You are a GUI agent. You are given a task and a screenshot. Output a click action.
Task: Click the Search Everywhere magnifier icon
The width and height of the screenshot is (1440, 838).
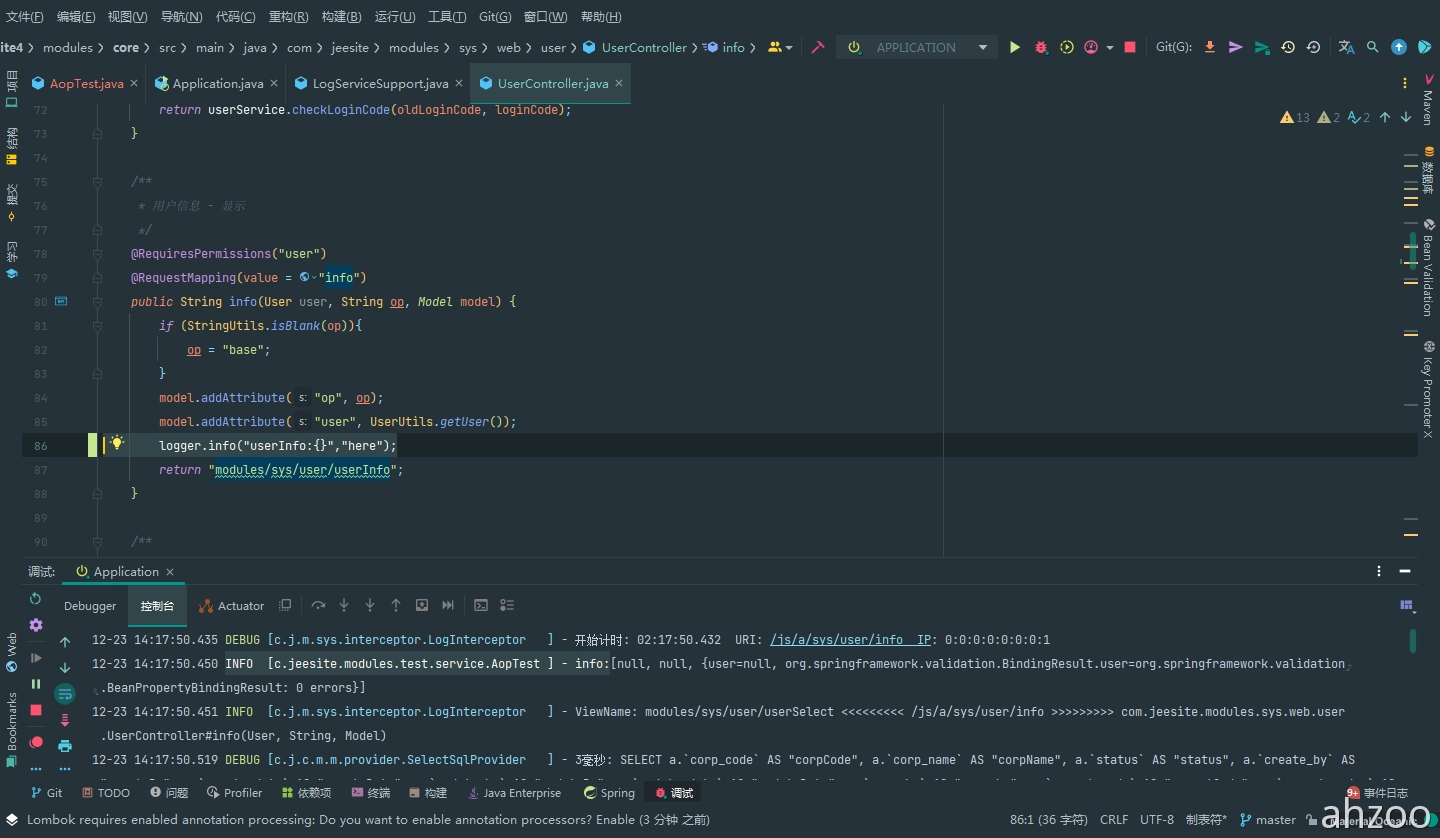tap(1372, 47)
